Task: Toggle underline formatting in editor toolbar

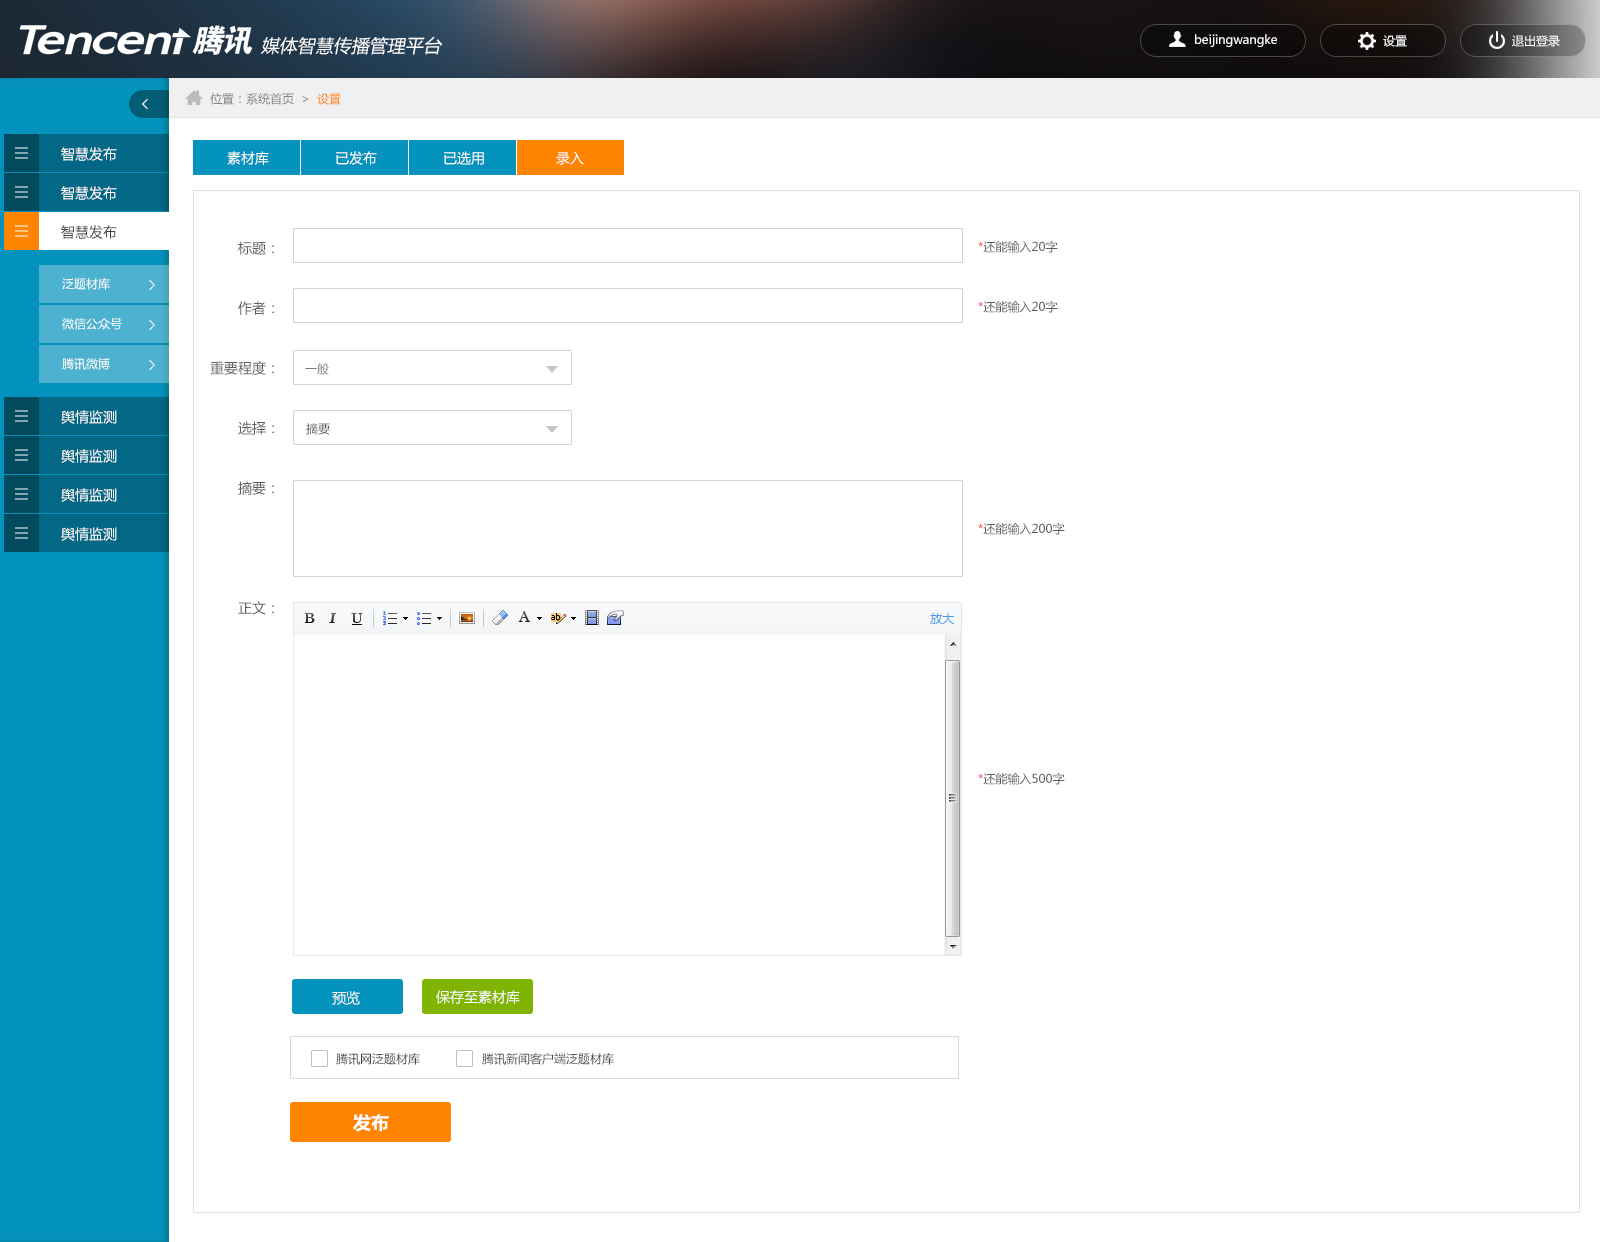Action: point(357,618)
